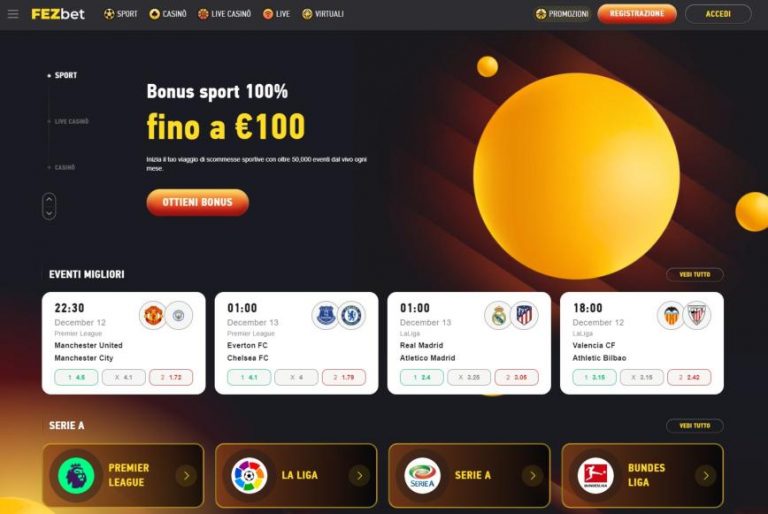
Task: Click the Casinò chip icon
Action: pyautogui.click(x=154, y=14)
